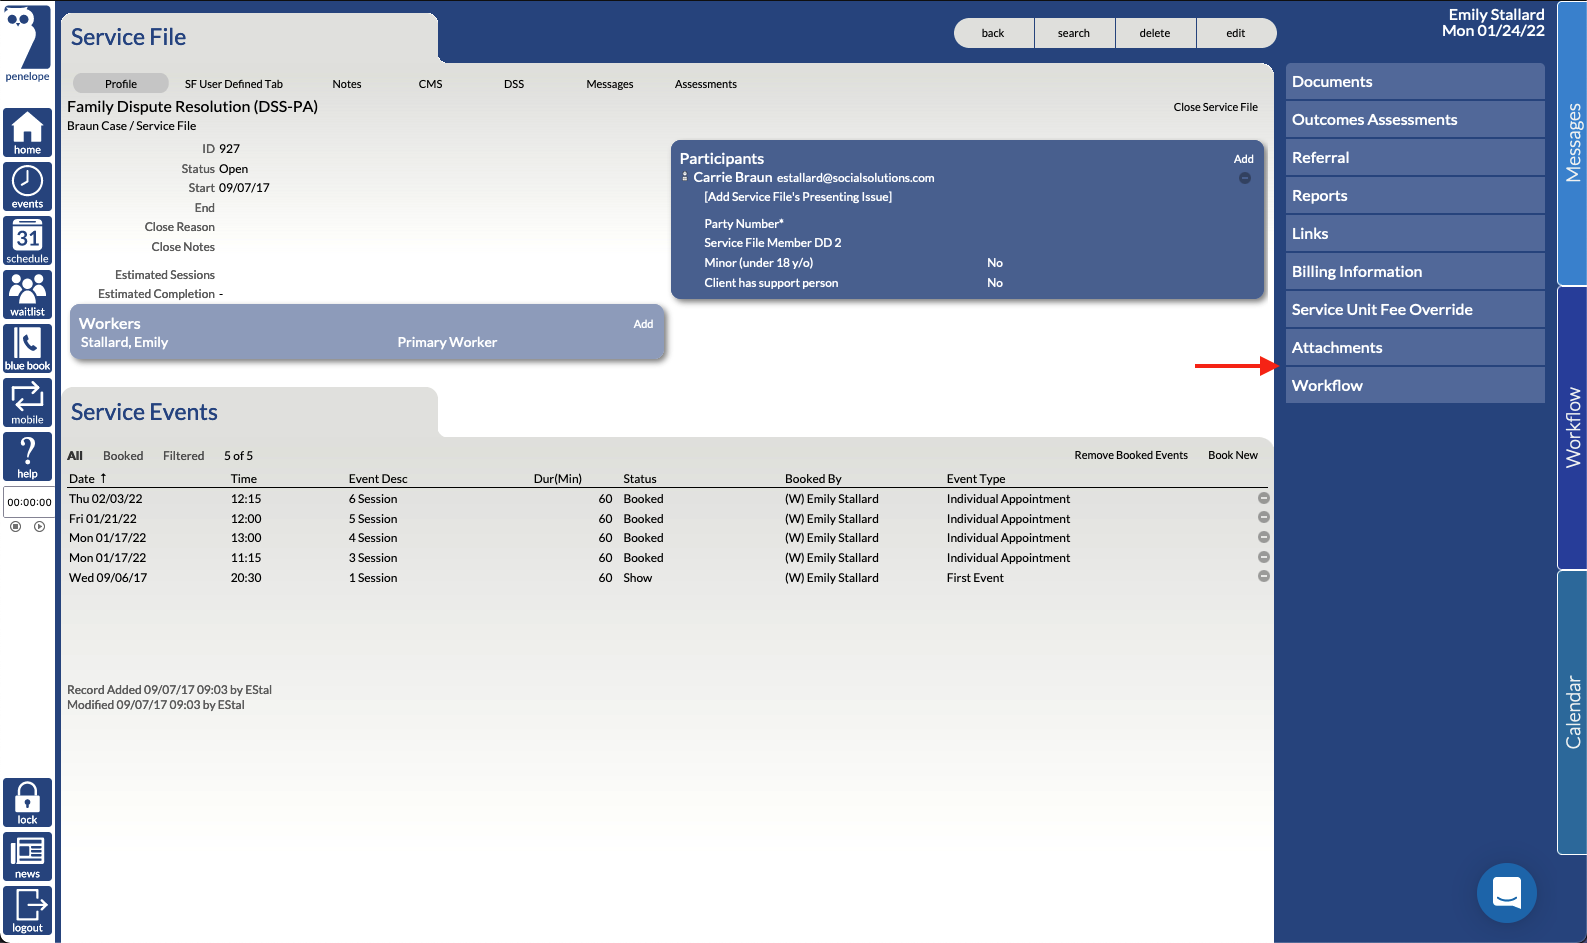Open worker Stallard, Emily

pos(124,342)
